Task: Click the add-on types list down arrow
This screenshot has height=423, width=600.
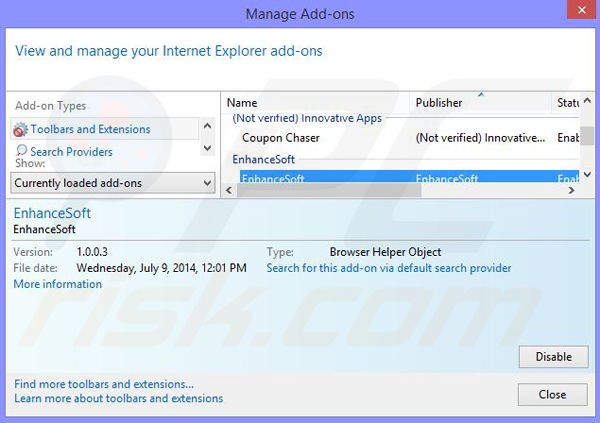Action: (x=207, y=148)
